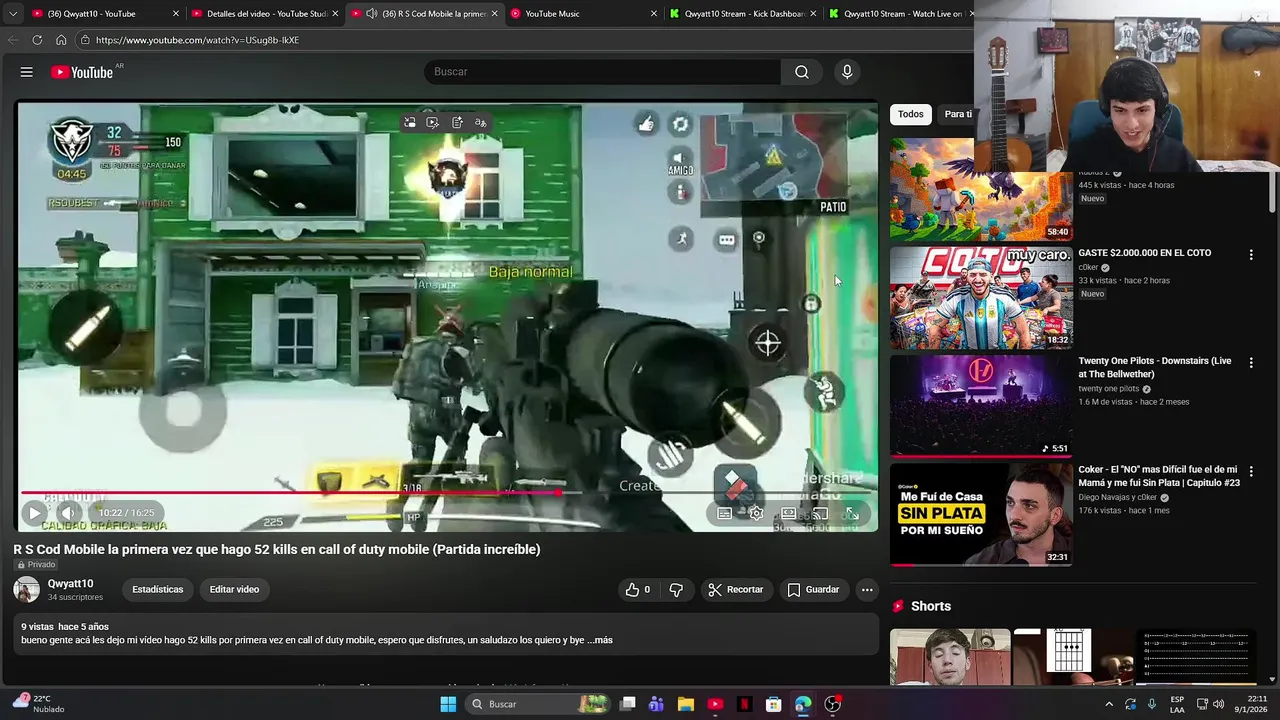Open the Estadísticas button
The image size is (1280, 720).
[x=158, y=590]
